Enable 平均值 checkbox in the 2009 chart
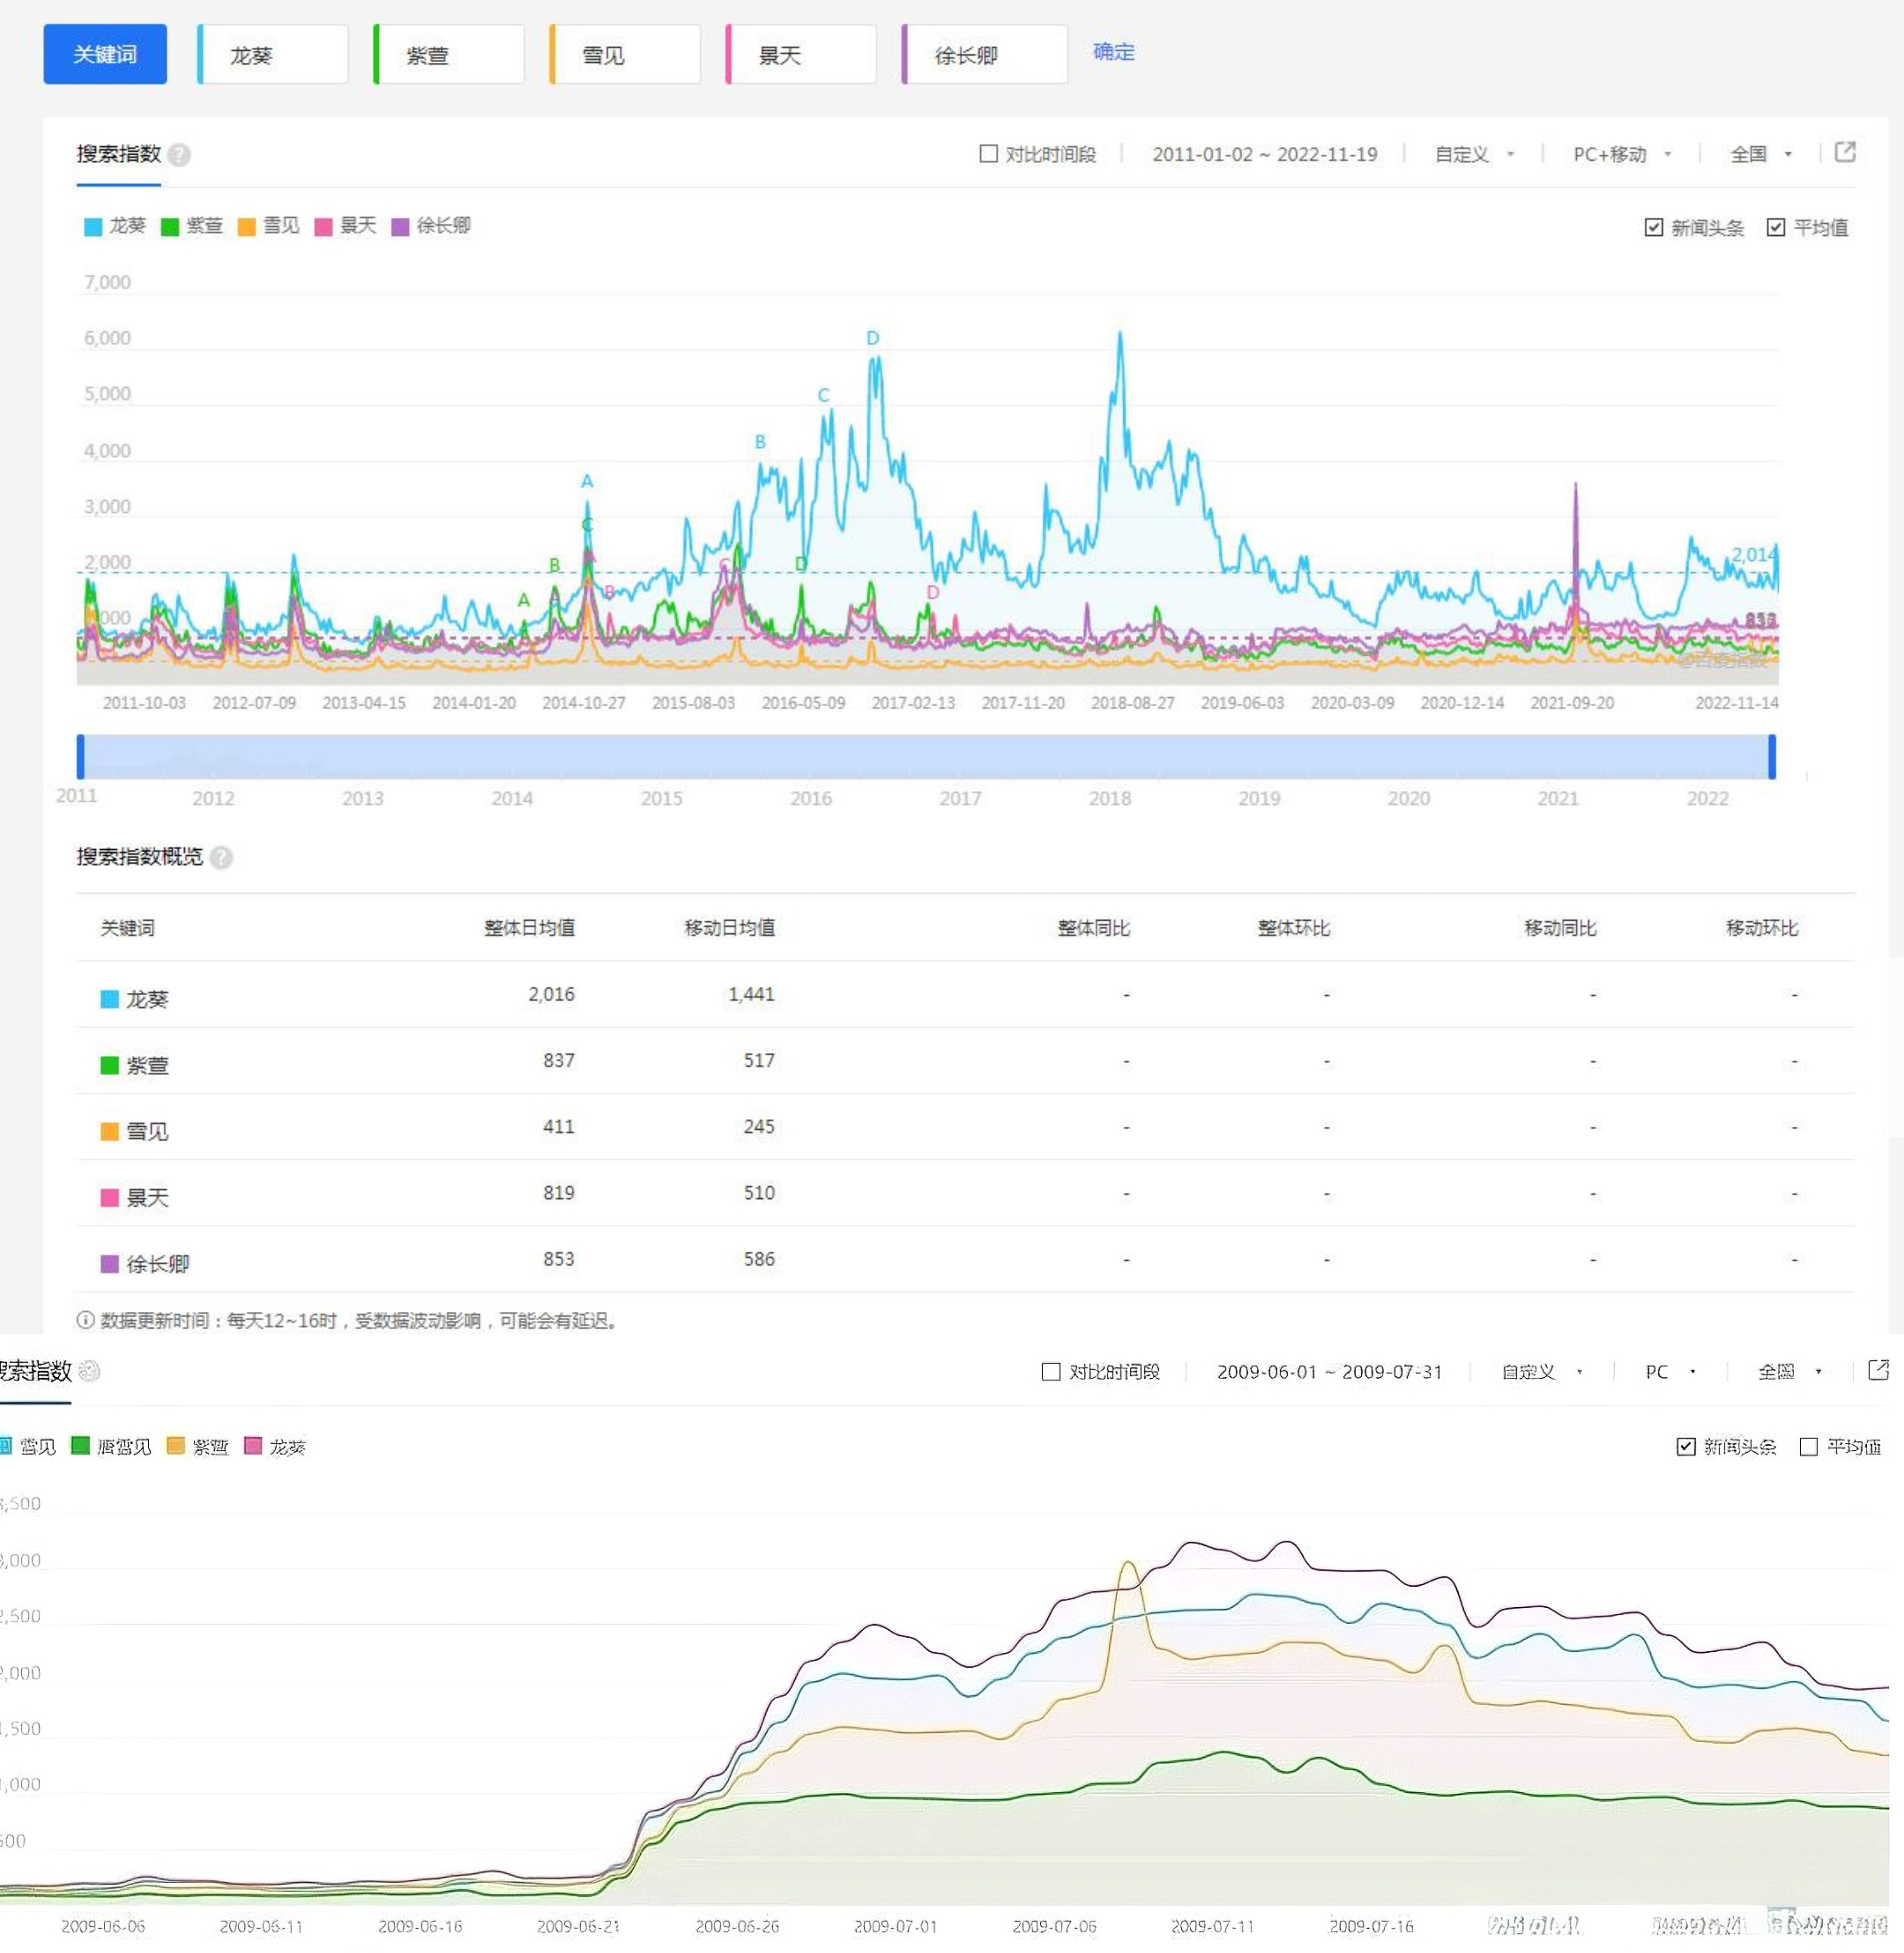 [1808, 1447]
